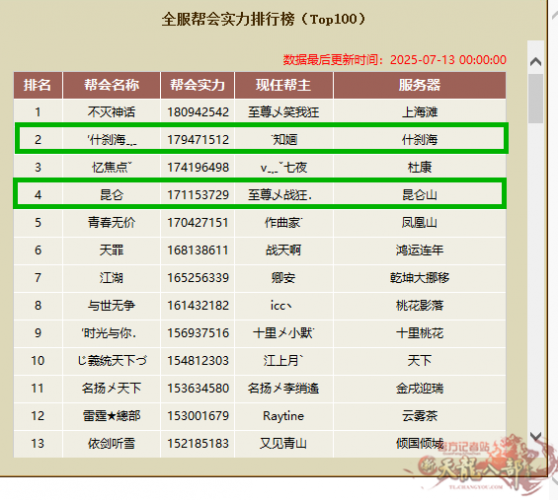Click guild leader Raytine
The height and width of the screenshot is (500, 558).
coord(283,416)
